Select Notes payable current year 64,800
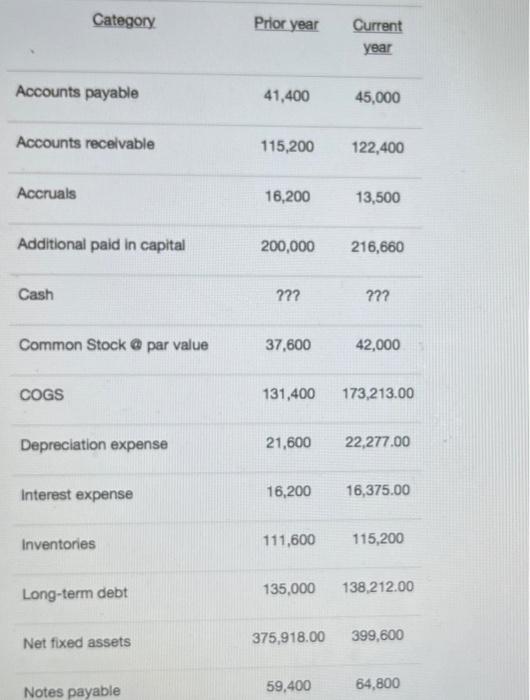The width and height of the screenshot is (530, 700). 378,684
